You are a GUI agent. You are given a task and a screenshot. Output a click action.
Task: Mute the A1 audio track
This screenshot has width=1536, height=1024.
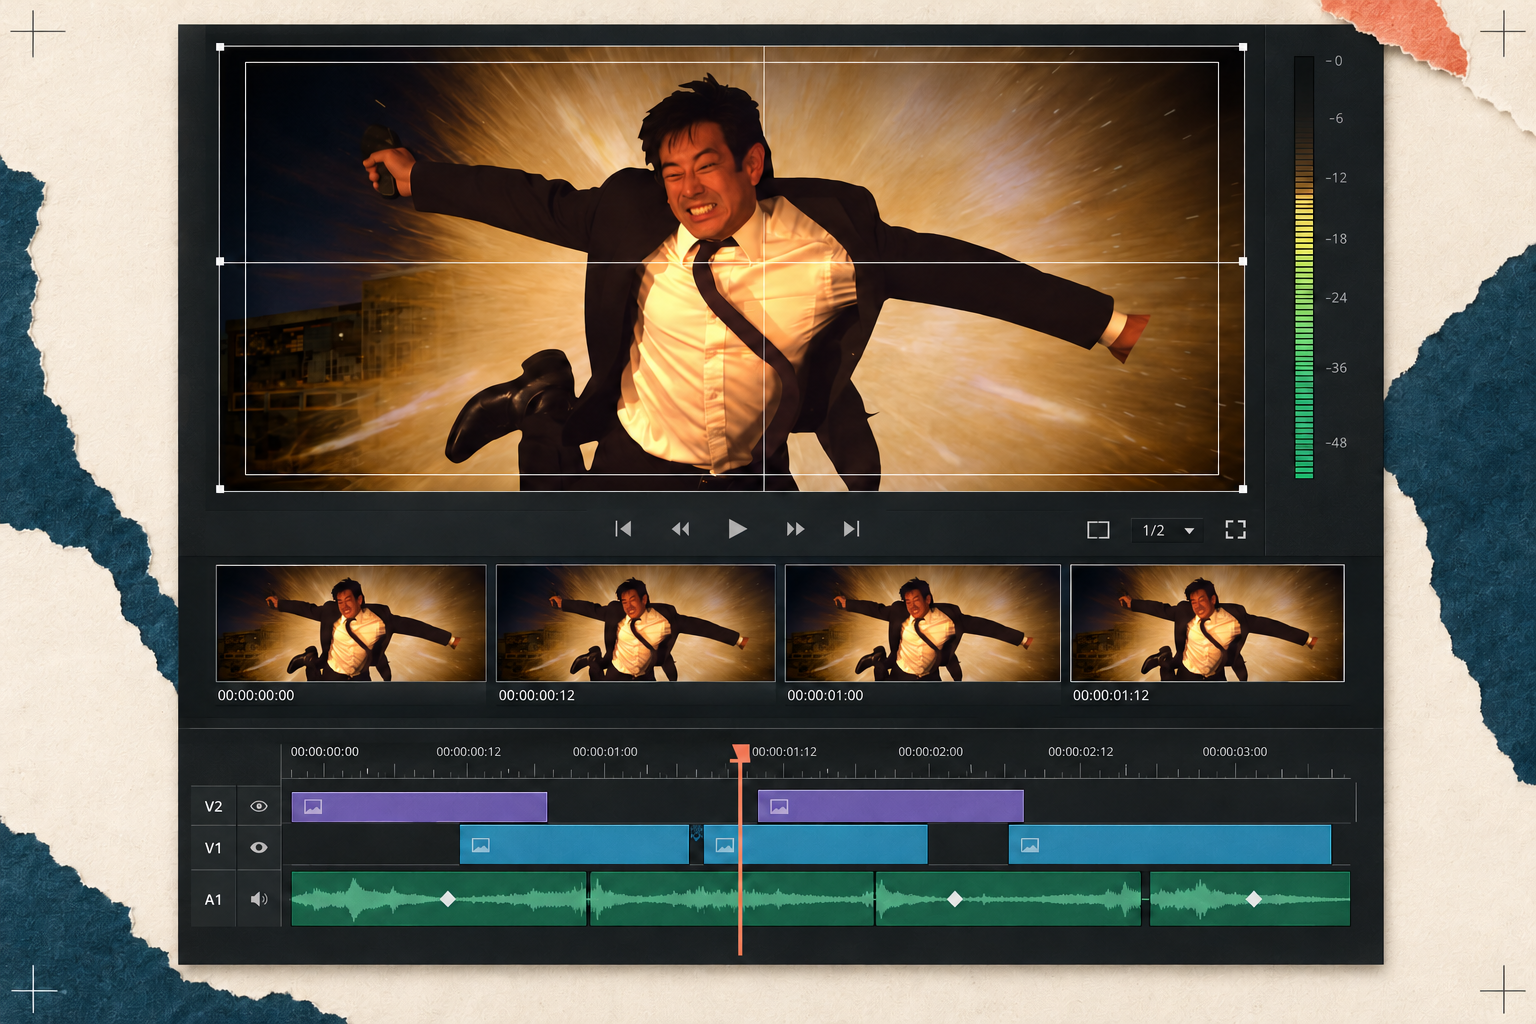point(259,899)
